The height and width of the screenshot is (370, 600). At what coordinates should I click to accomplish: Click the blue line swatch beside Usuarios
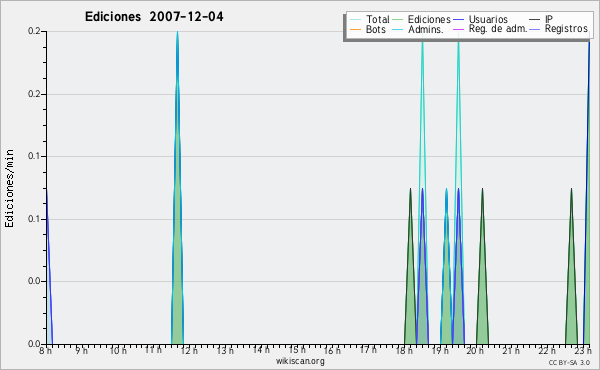pyautogui.click(x=458, y=20)
